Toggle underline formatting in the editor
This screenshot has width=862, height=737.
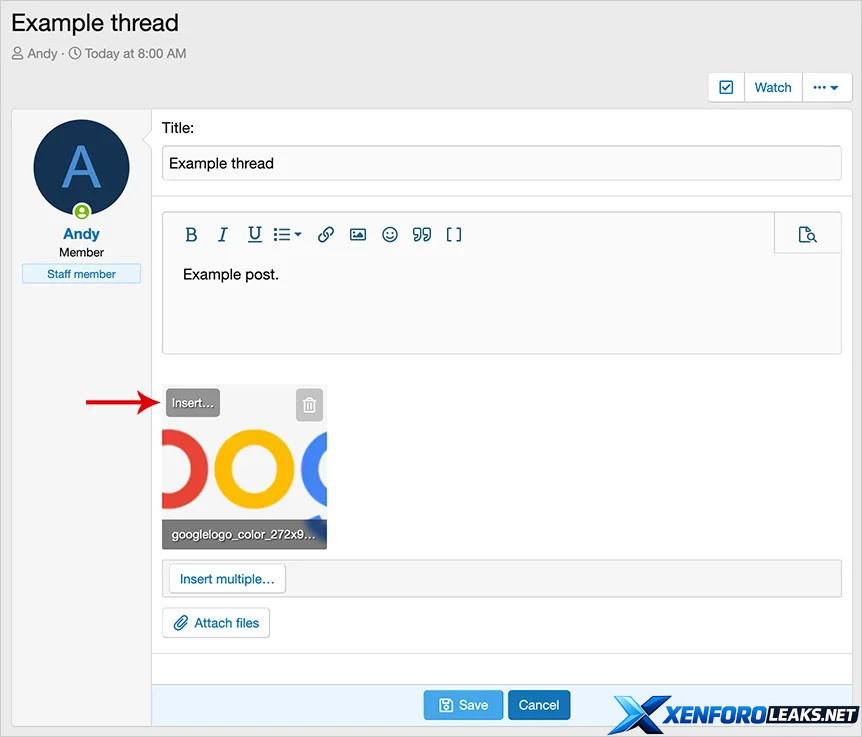point(255,235)
